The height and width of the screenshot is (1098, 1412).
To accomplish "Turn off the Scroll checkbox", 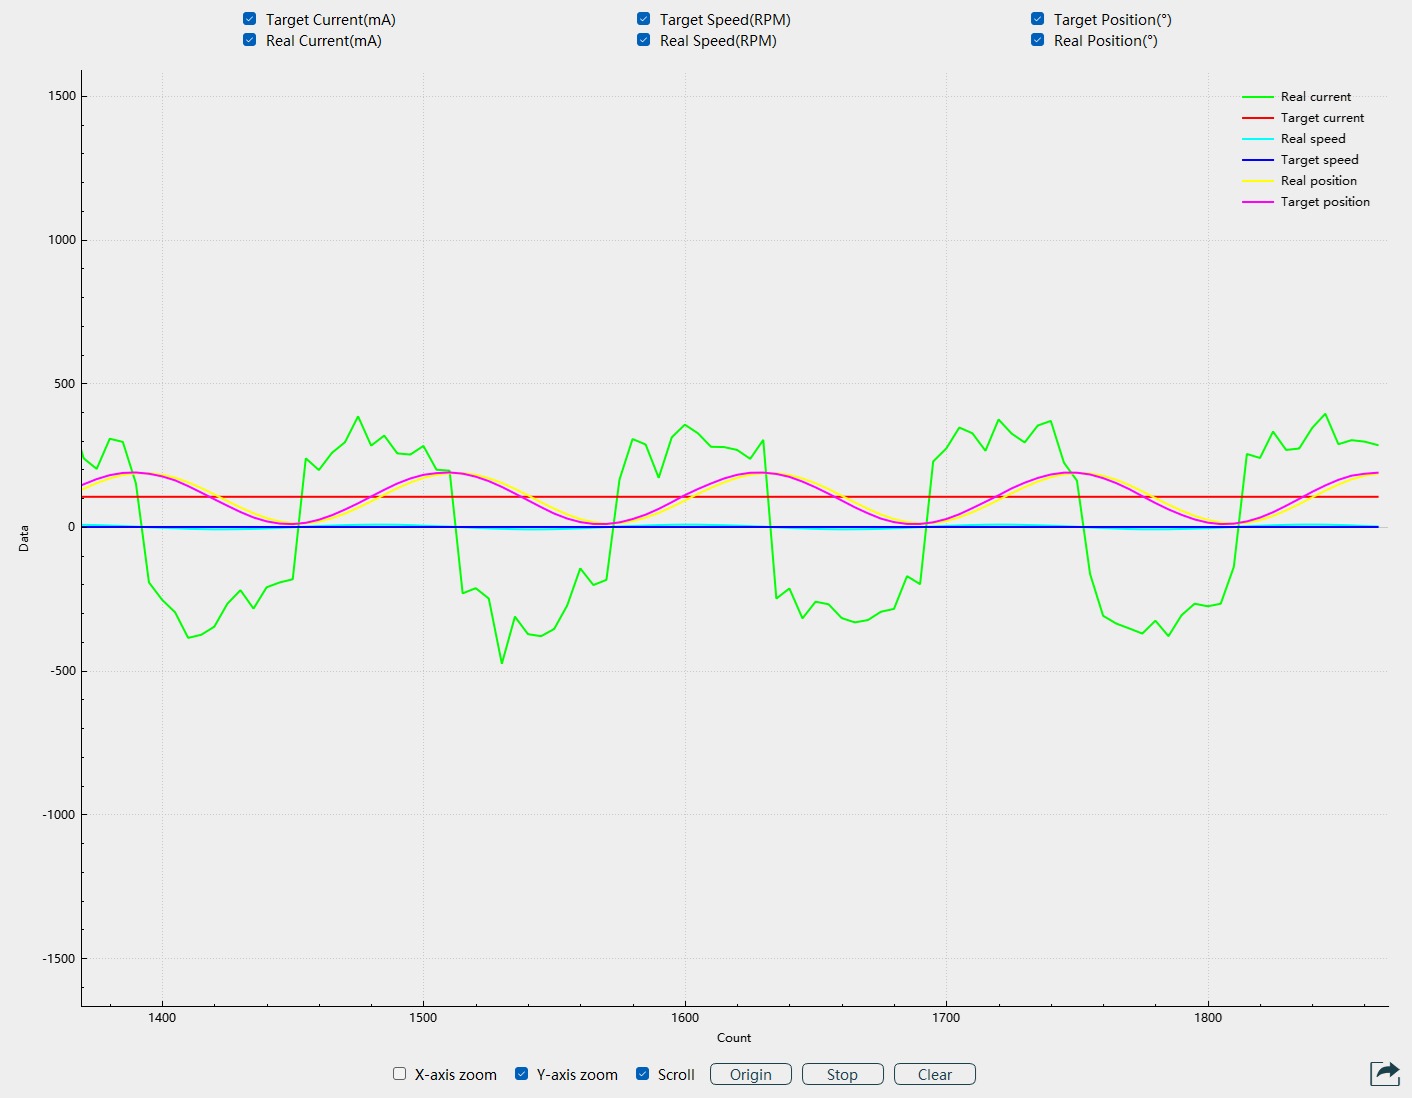I will pyautogui.click(x=643, y=1074).
